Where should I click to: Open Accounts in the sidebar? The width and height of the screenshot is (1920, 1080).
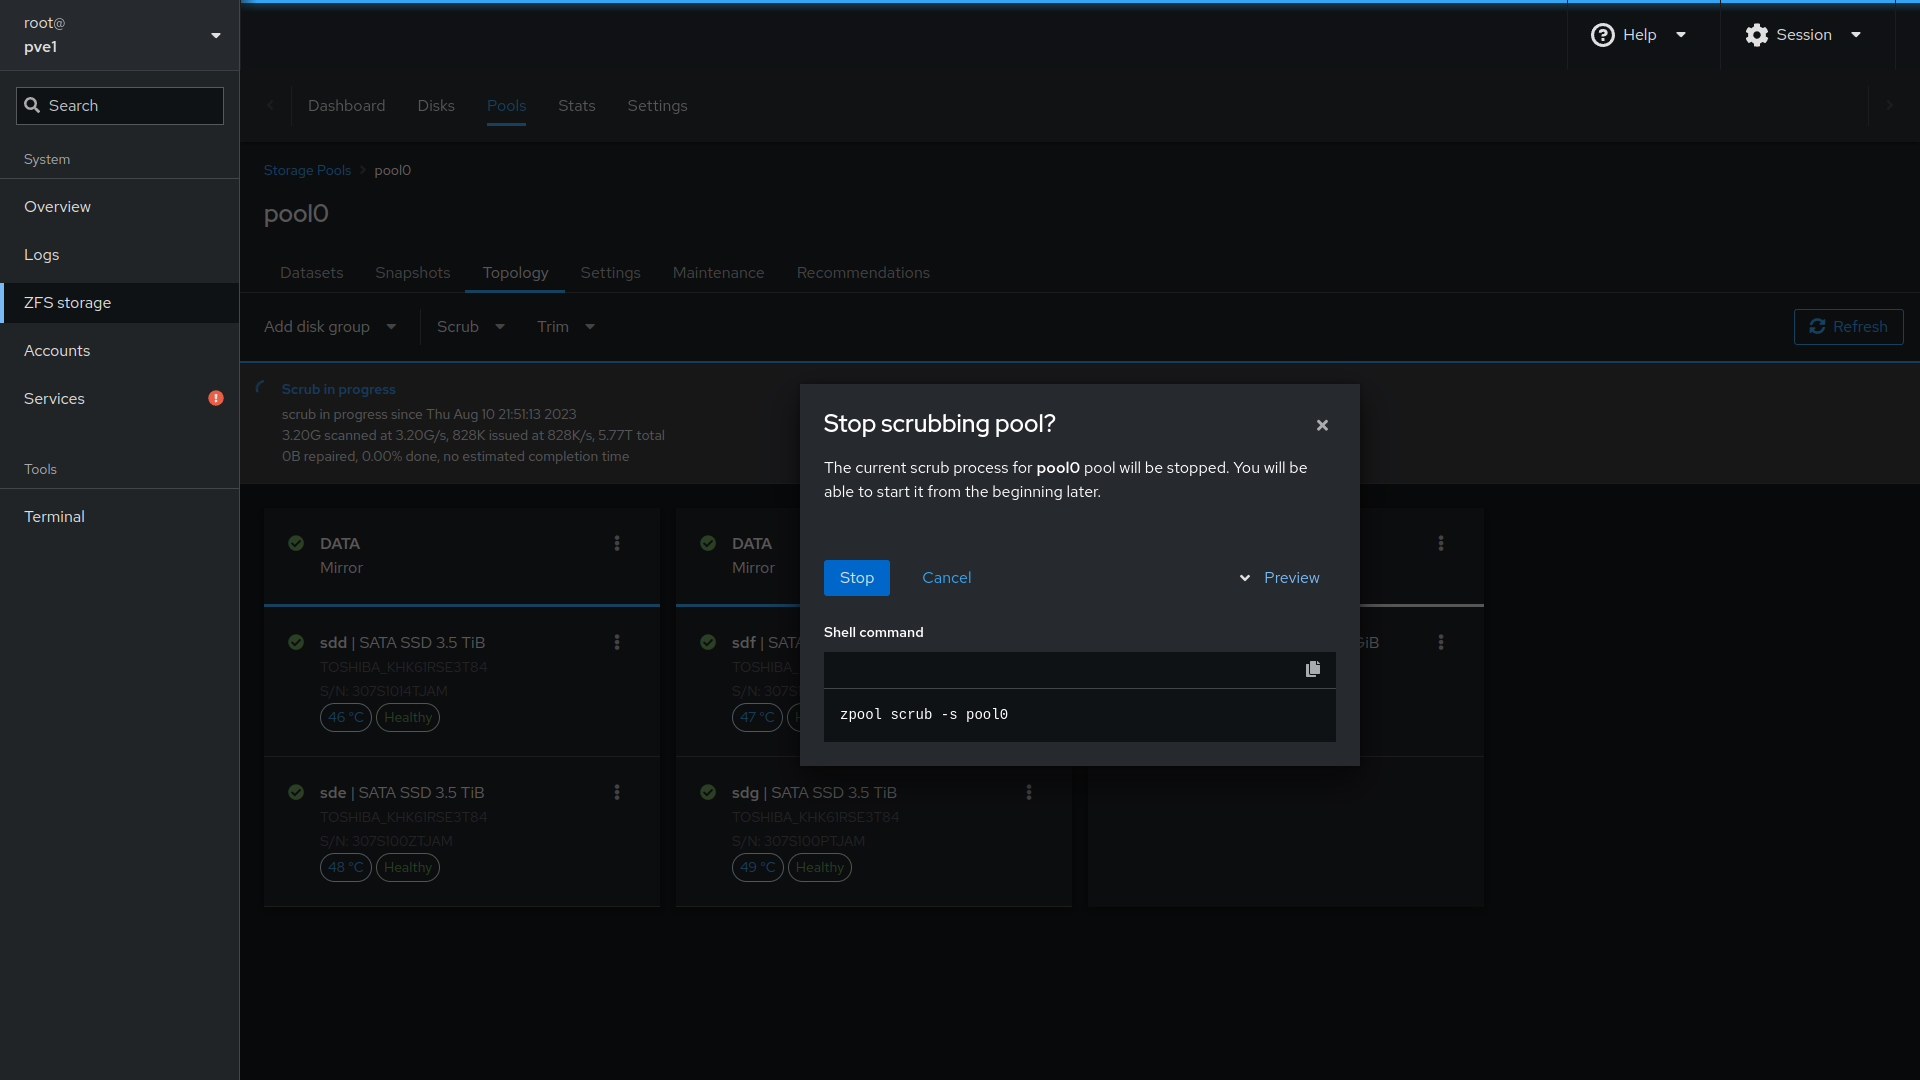(x=120, y=351)
